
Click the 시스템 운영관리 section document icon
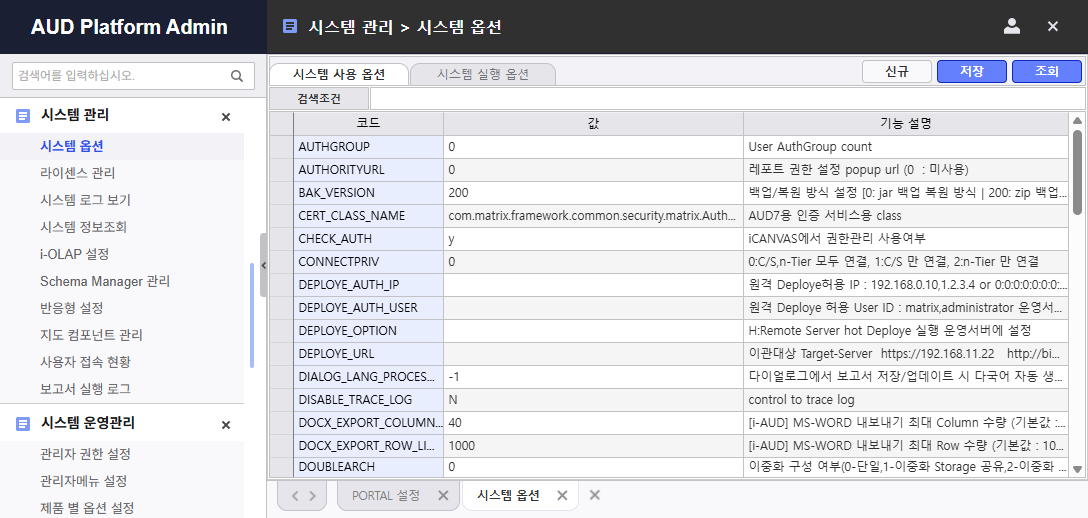tap(23, 424)
